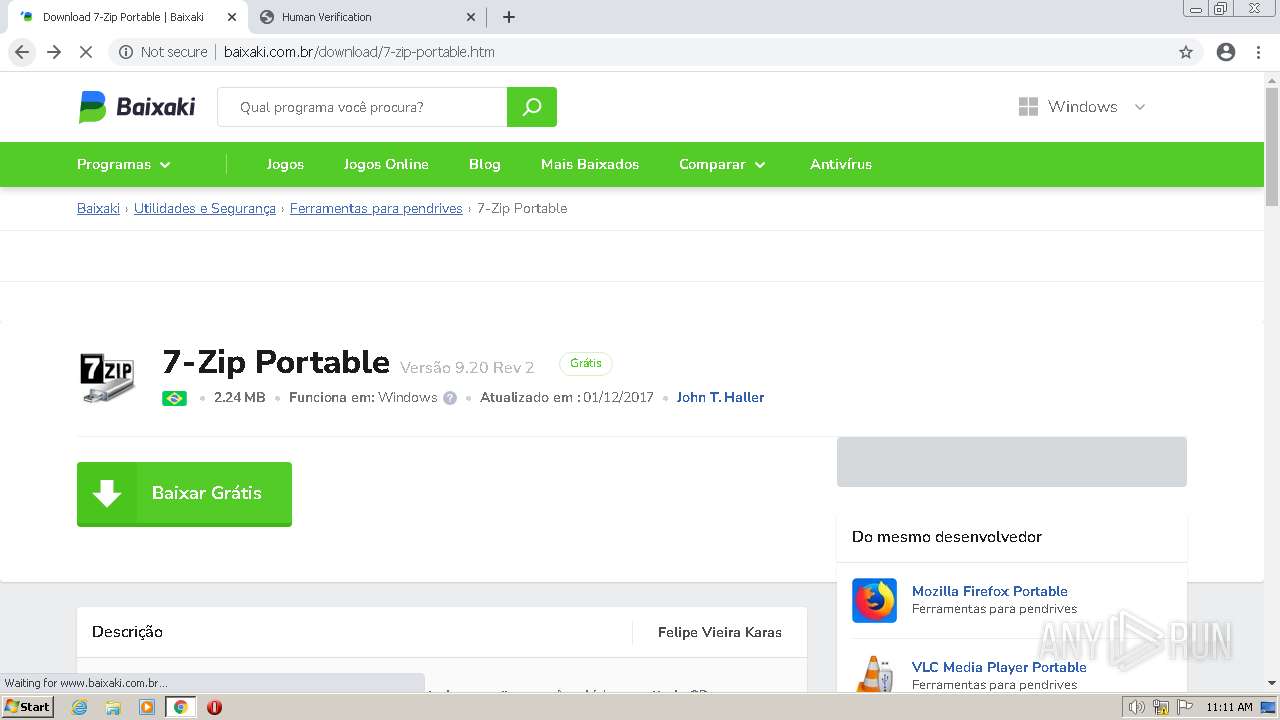This screenshot has width=1280, height=720.
Task: Click the Descrição section heading
Action: (x=127, y=632)
